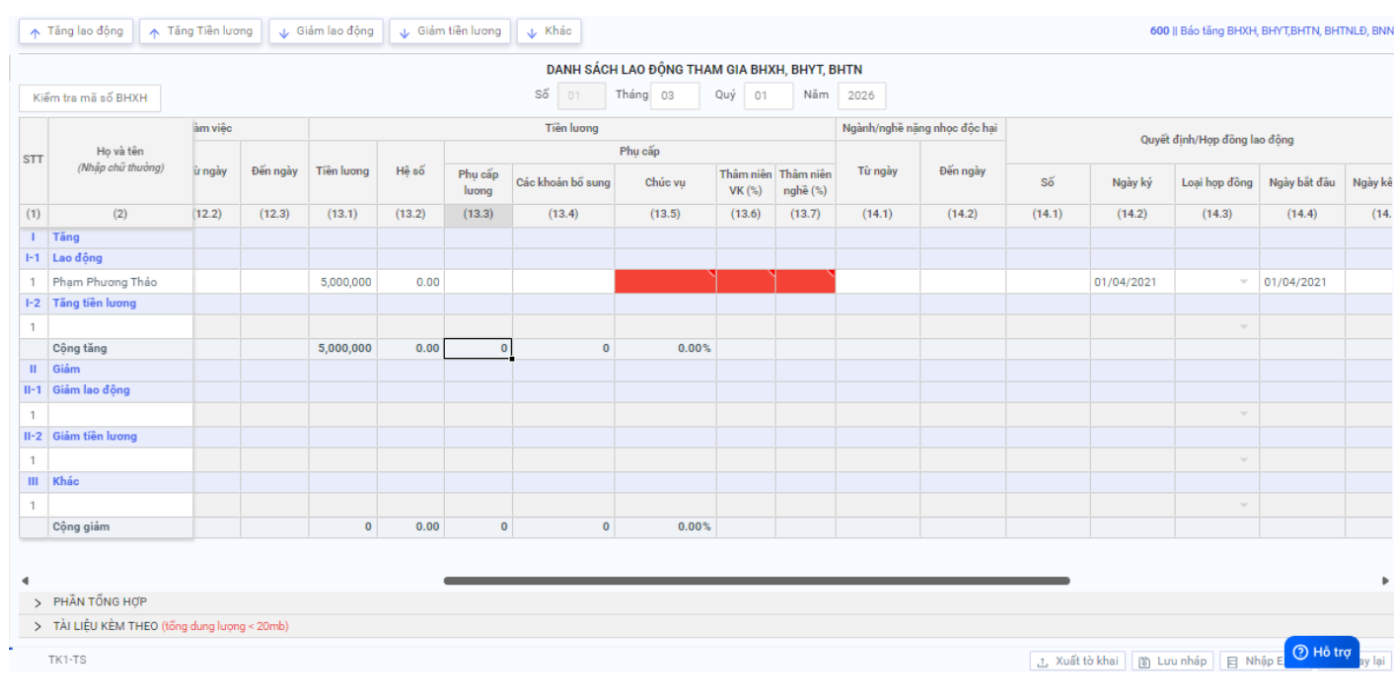Click the Năm input field showing 2026
This screenshot has width=1399, height=680.
pyautogui.click(x=861, y=96)
